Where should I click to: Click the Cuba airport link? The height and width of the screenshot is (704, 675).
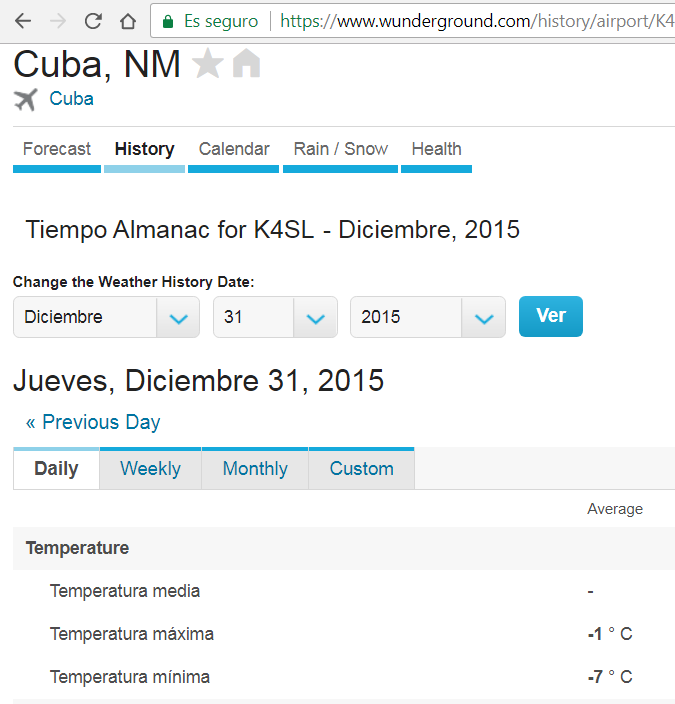[x=71, y=99]
